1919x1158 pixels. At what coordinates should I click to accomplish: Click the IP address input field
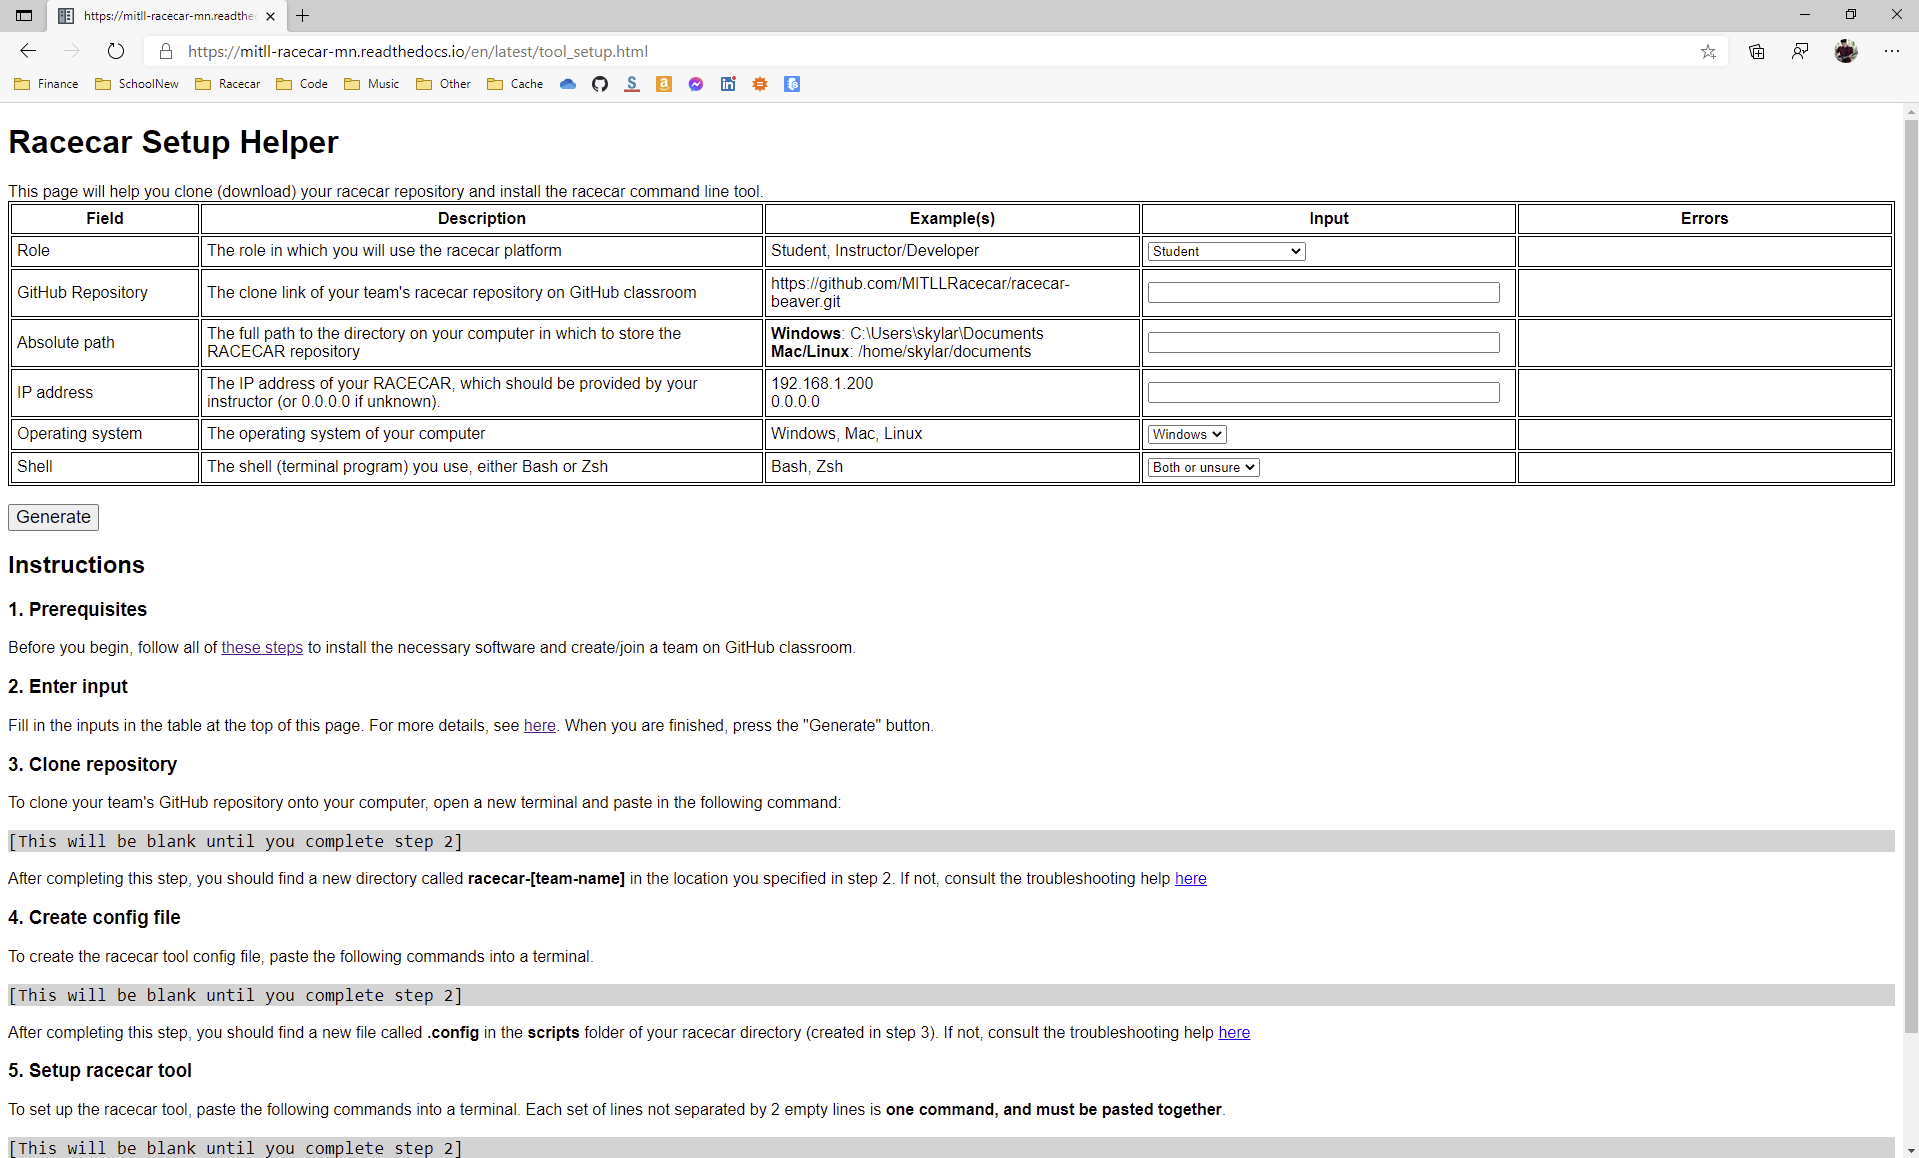(x=1323, y=393)
